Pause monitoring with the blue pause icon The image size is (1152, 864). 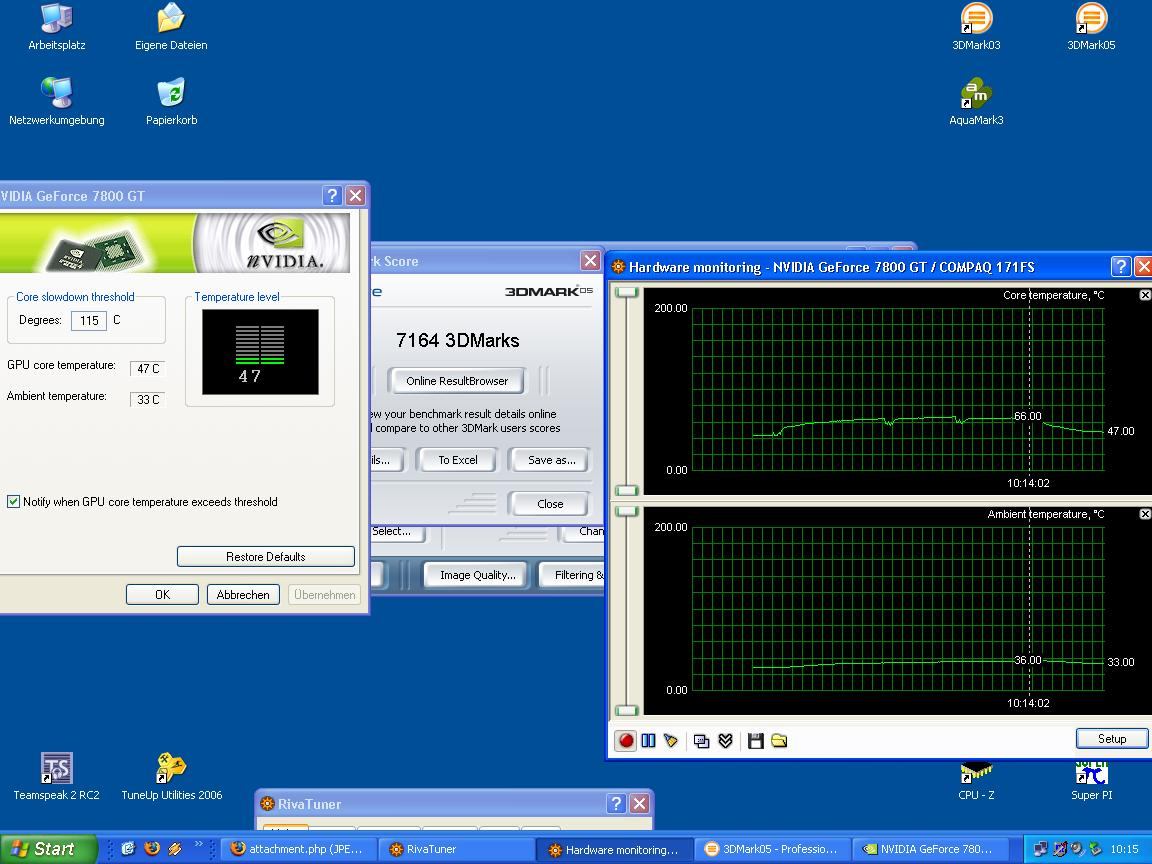coord(648,741)
